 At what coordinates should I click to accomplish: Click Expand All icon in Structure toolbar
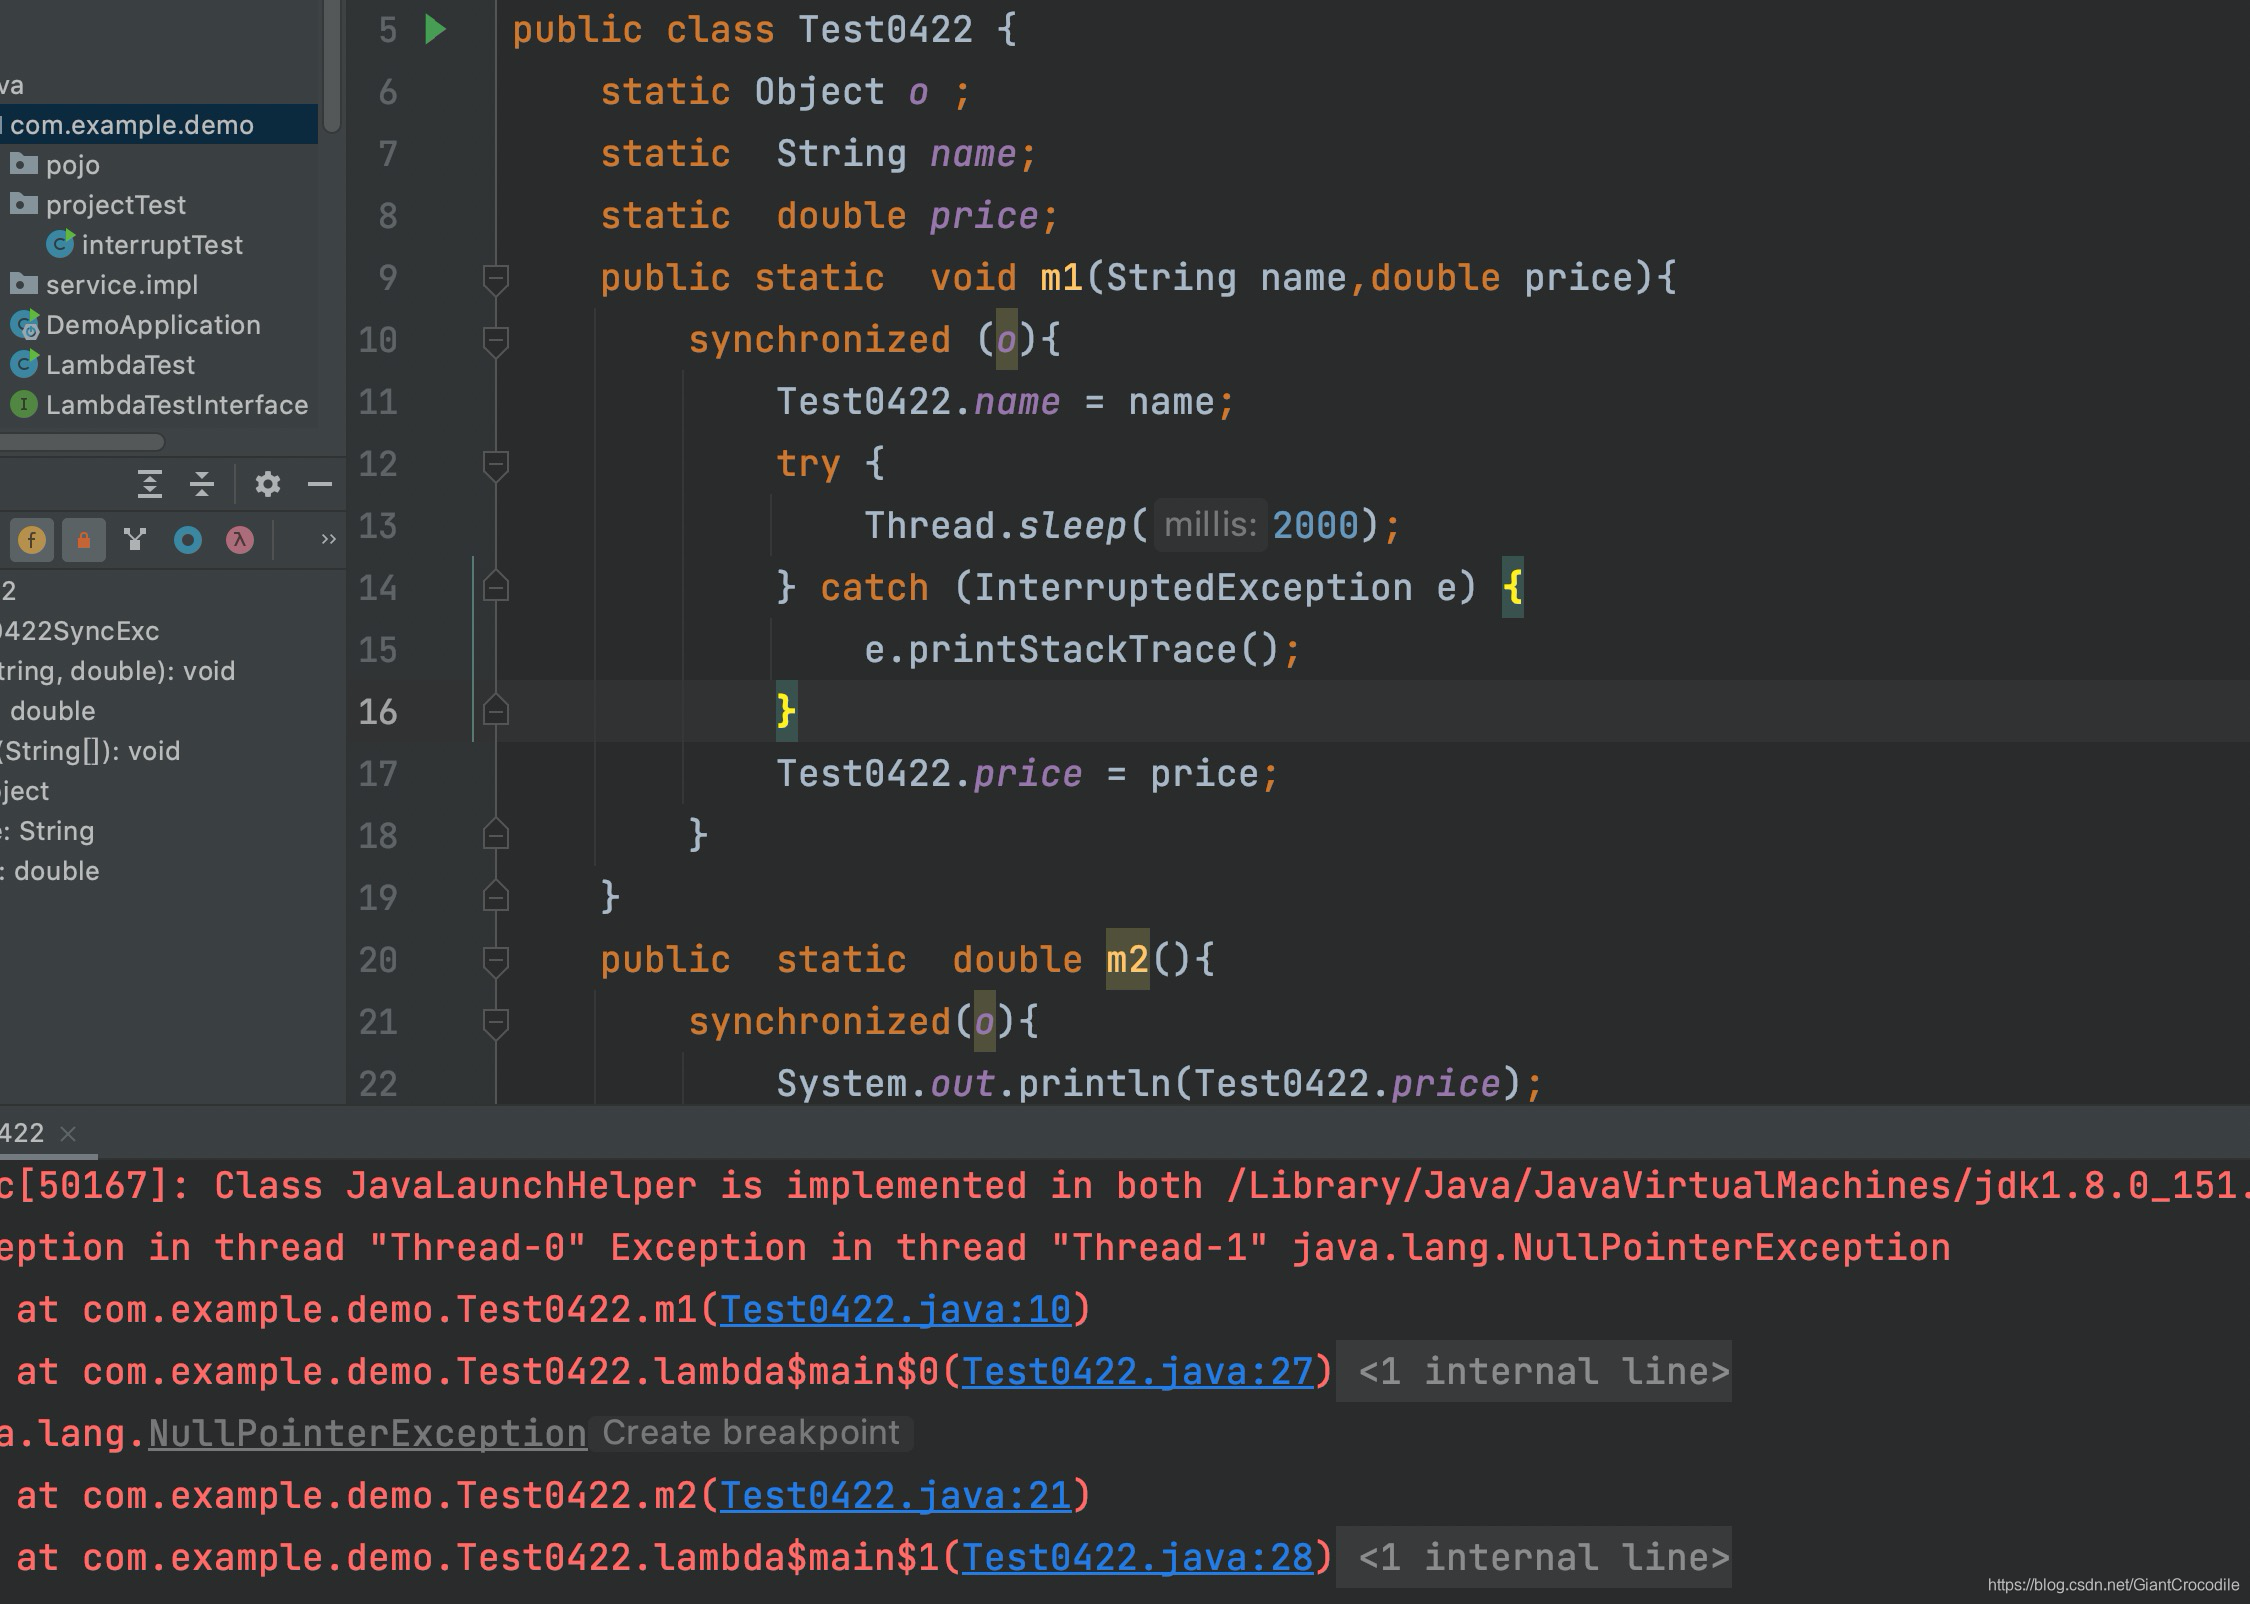click(x=150, y=485)
